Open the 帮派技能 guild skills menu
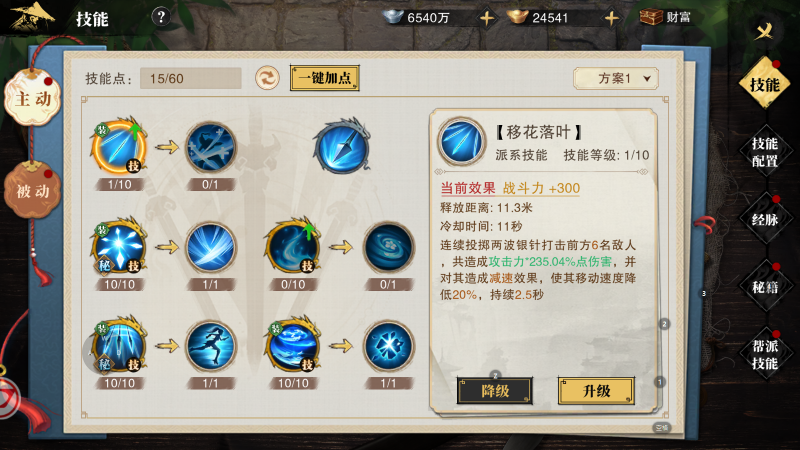The height and width of the screenshot is (450, 800). (764, 355)
